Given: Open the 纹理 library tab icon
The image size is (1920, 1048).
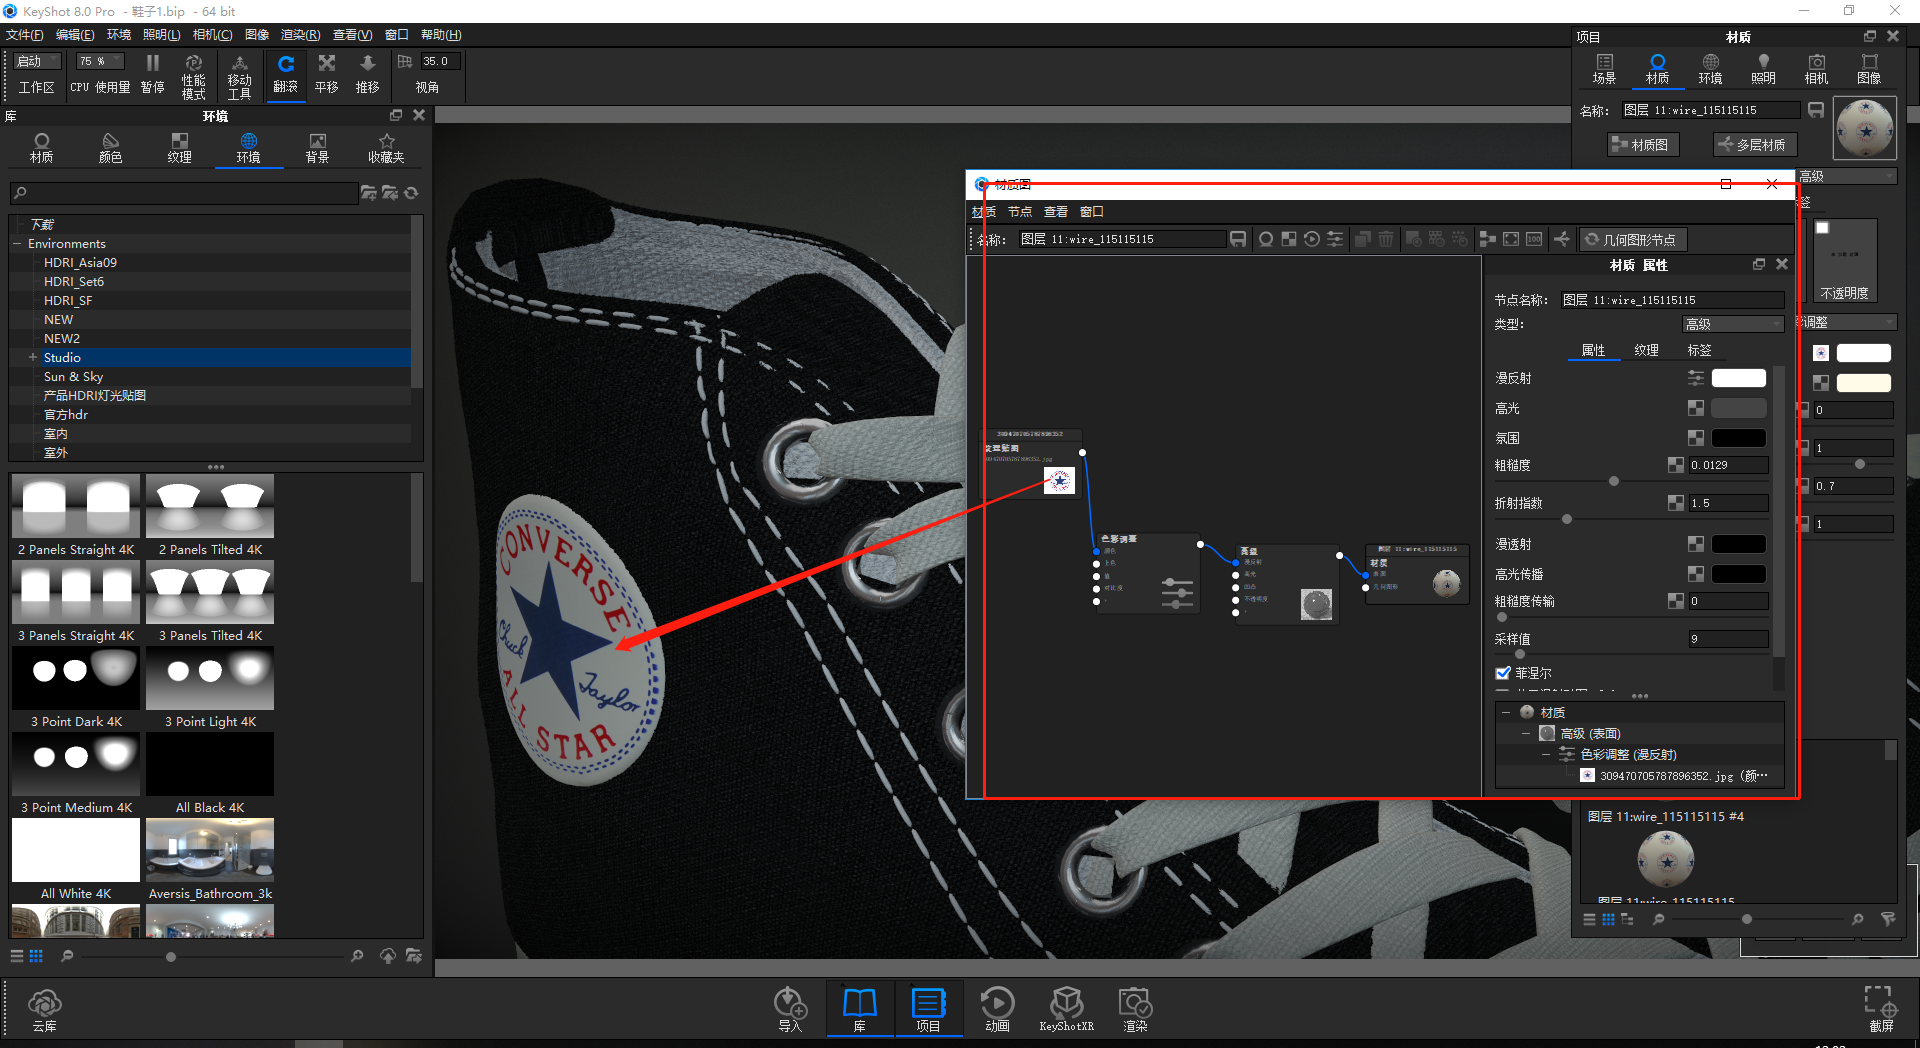Looking at the screenshot, I should coord(179,147).
